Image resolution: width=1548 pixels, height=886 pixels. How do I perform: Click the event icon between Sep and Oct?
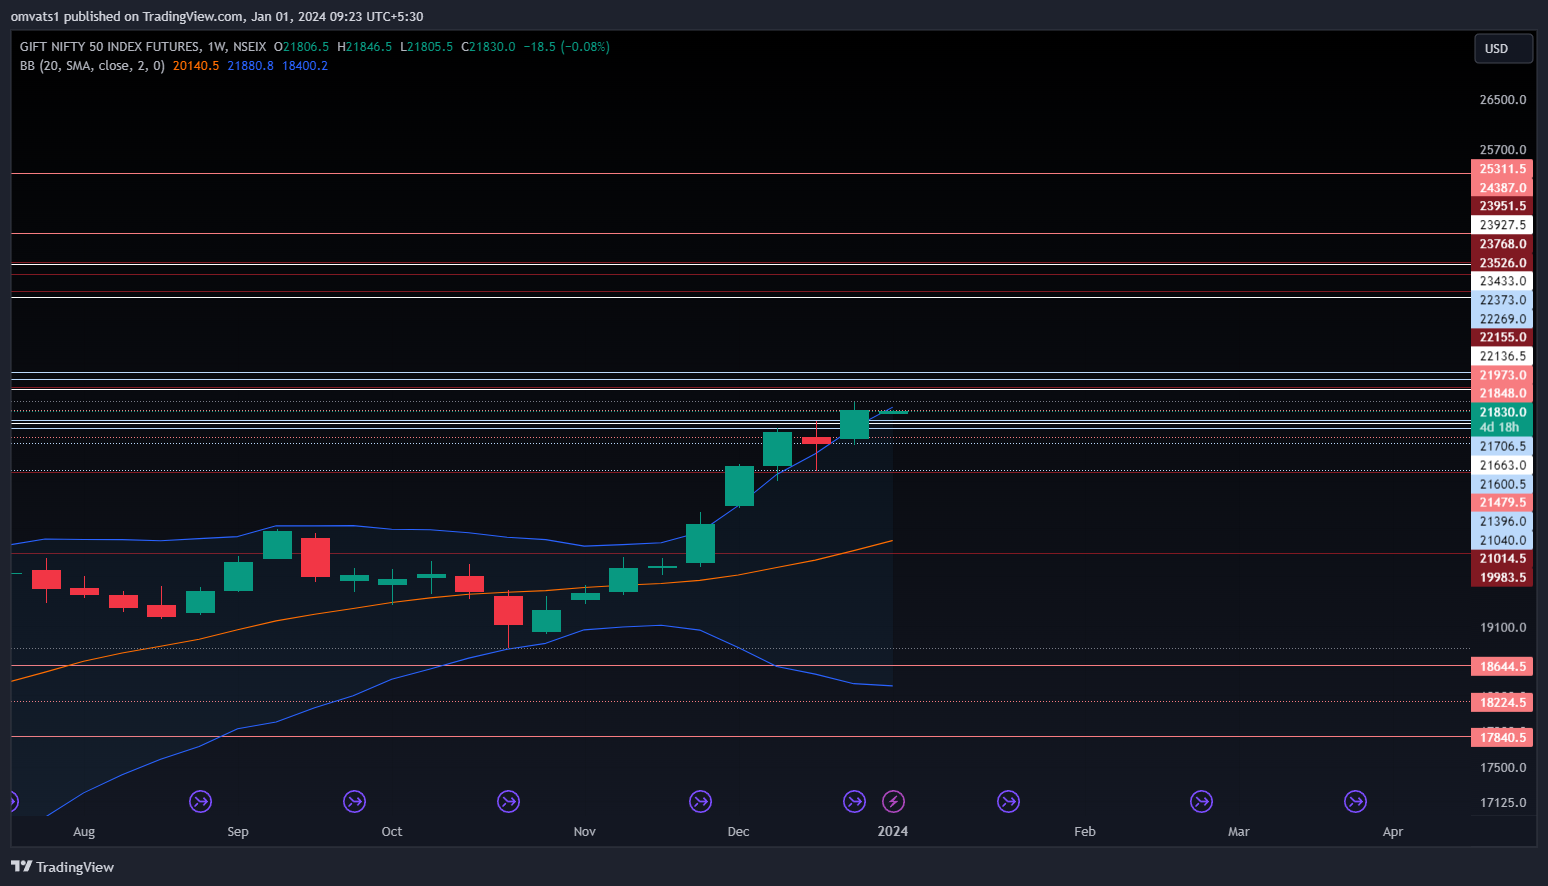(354, 801)
